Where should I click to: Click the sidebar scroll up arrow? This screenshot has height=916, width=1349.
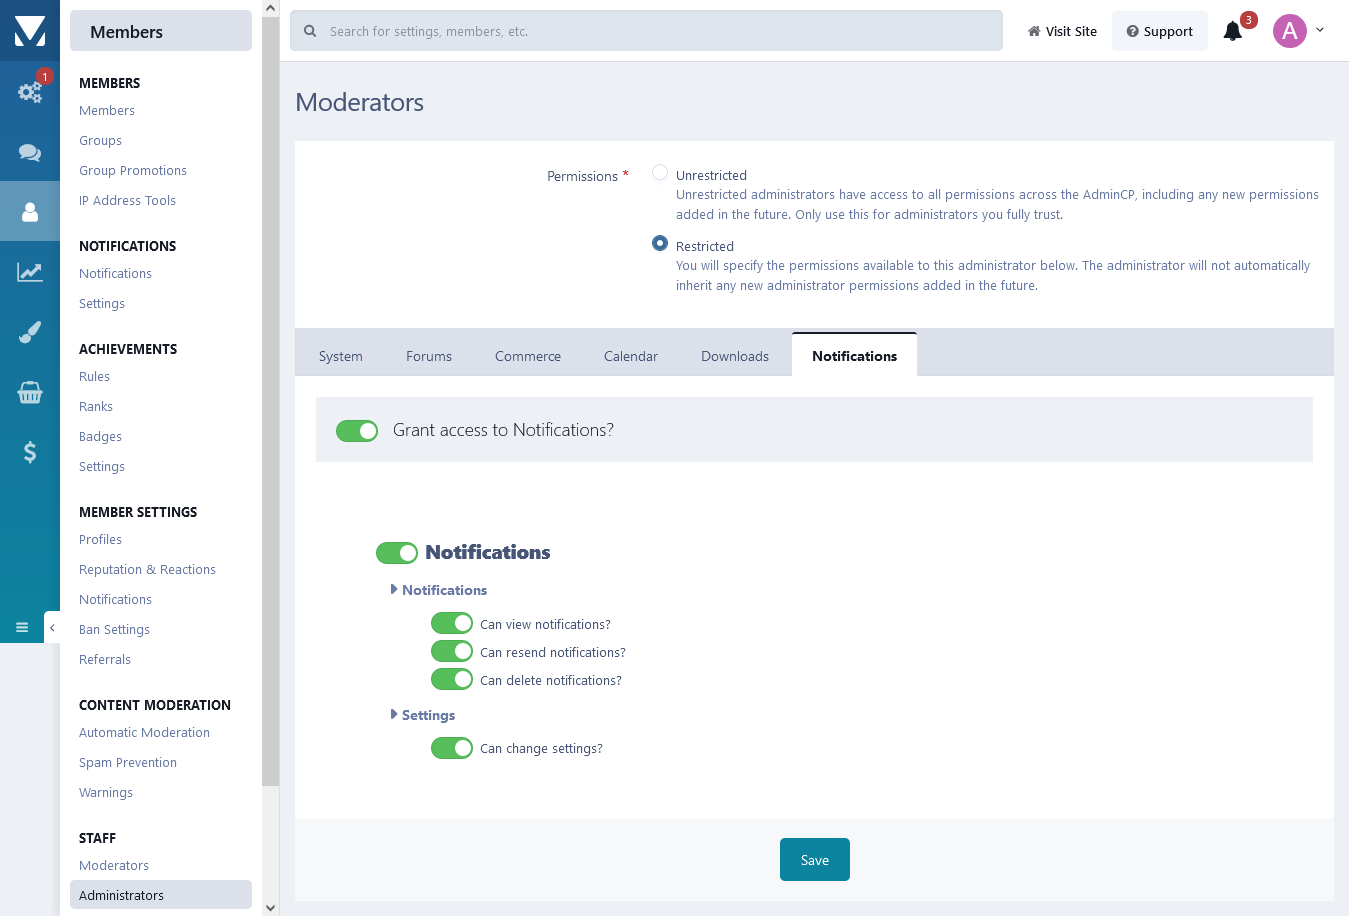270,8
